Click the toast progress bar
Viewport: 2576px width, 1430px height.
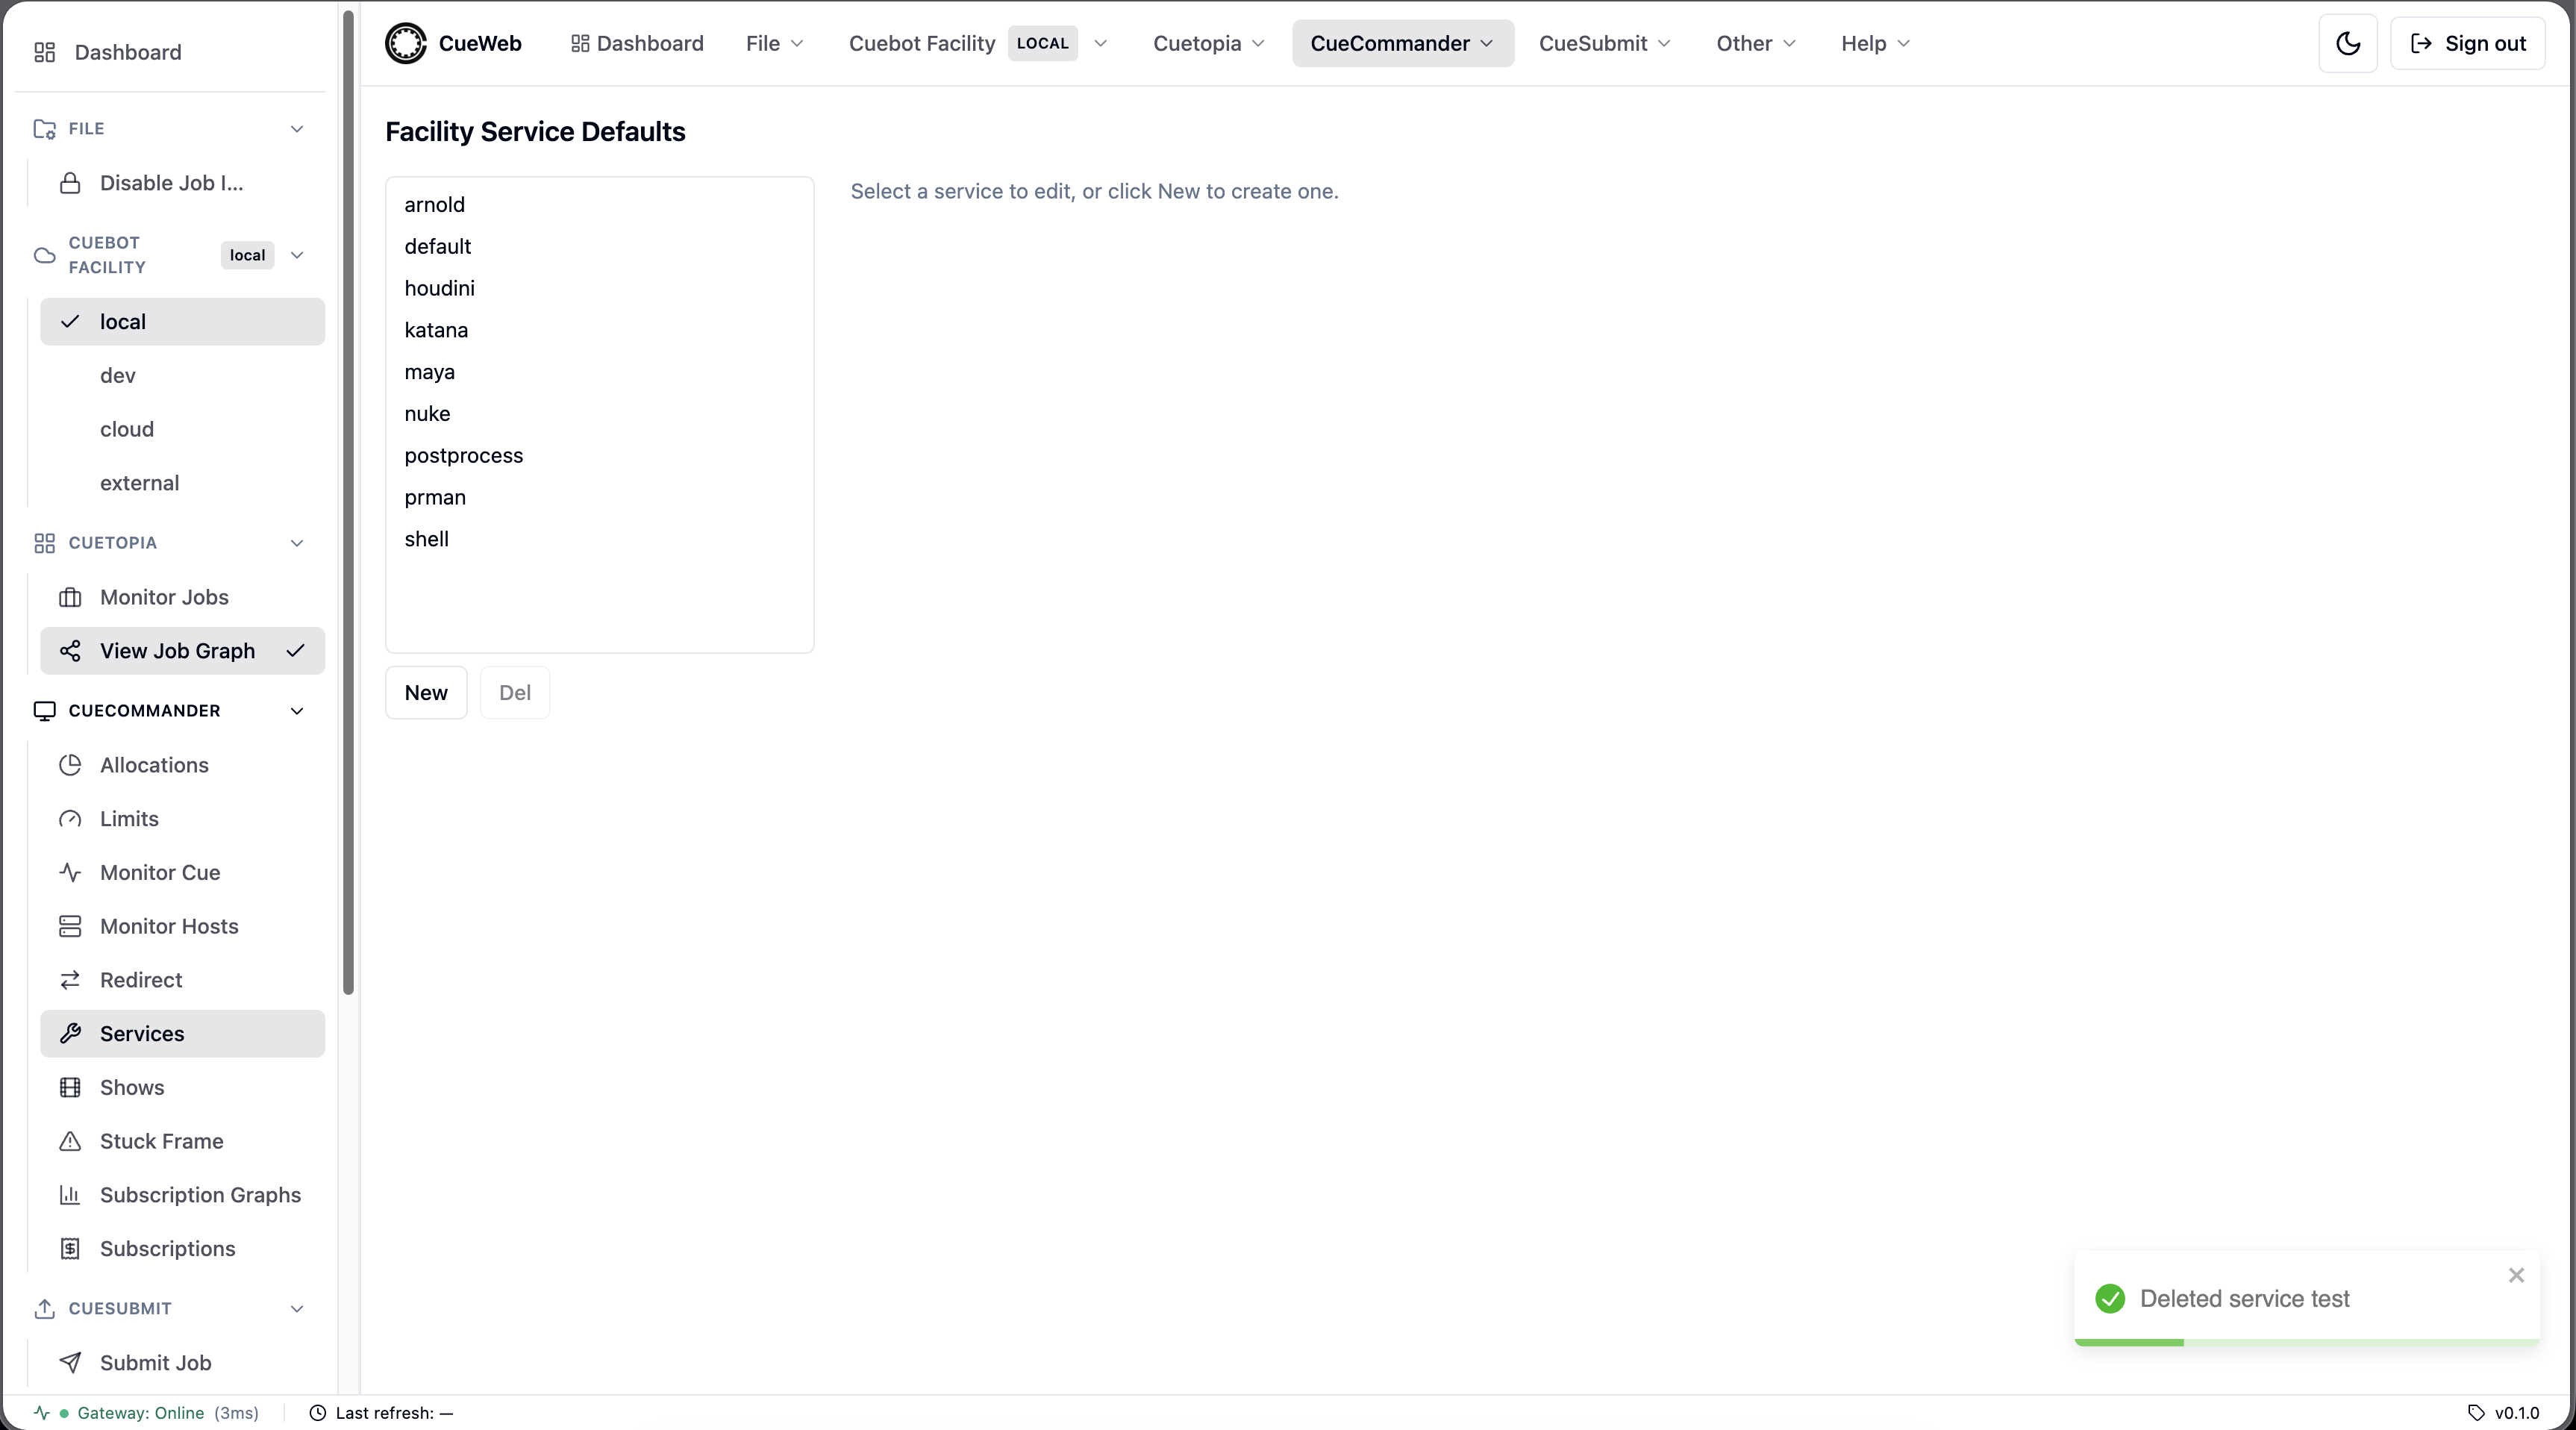tap(2306, 1342)
